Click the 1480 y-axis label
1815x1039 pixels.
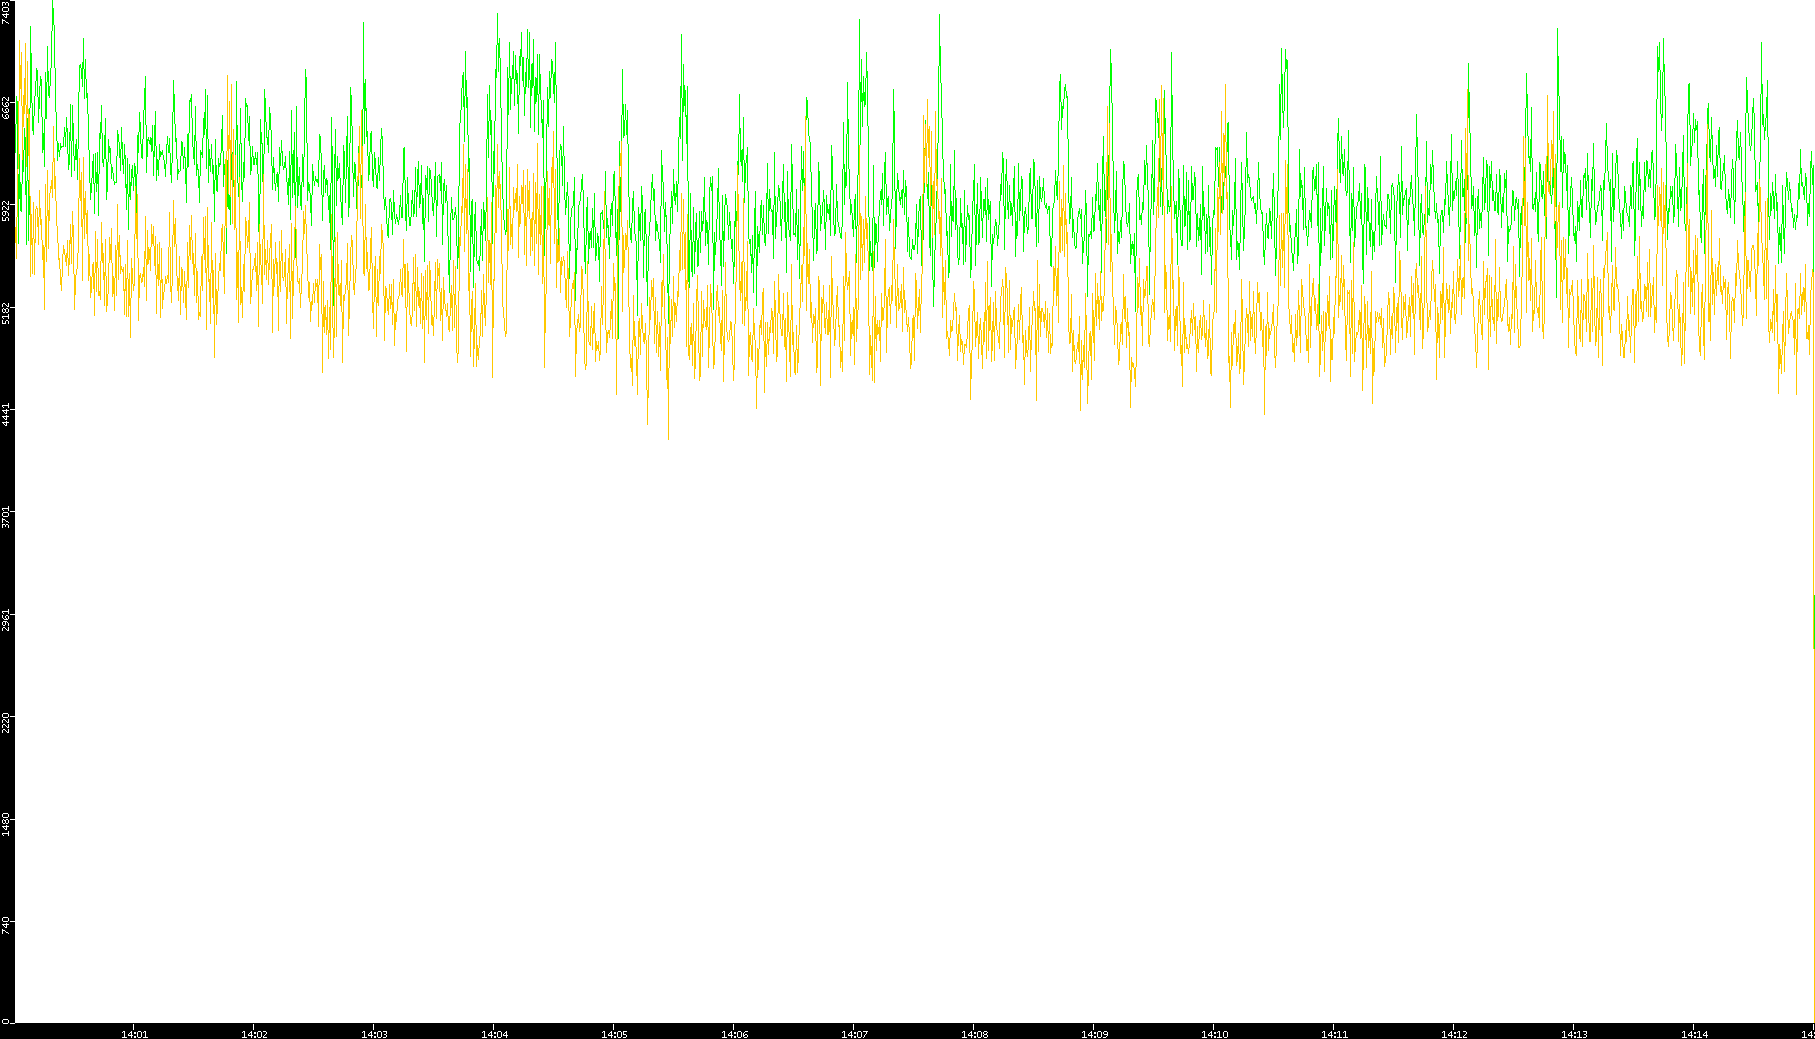click(6, 823)
